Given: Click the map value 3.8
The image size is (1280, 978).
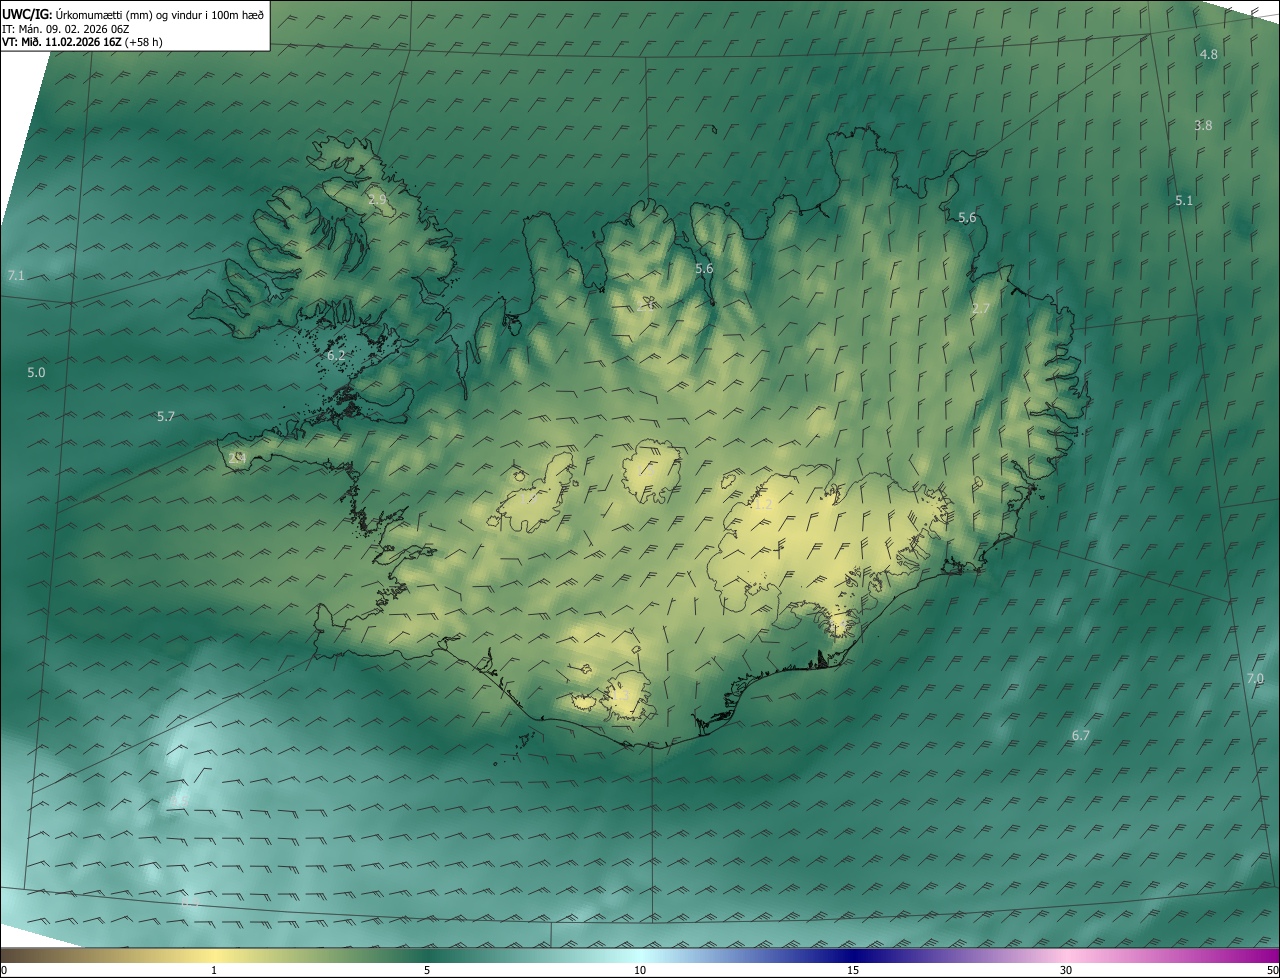Looking at the screenshot, I should pos(1203,125).
